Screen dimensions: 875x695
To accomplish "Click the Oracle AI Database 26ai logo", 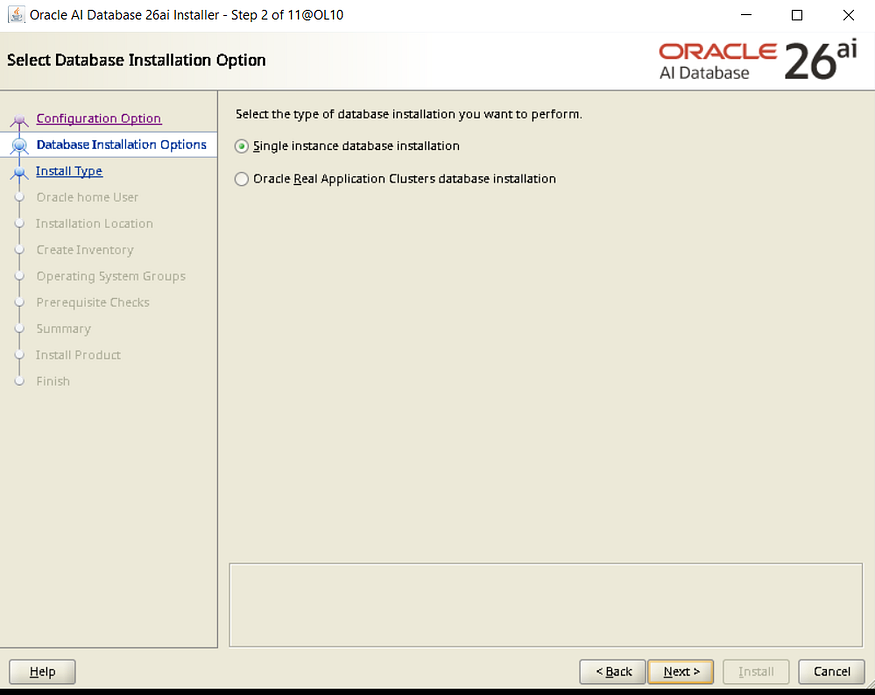I will click(x=758, y=61).
